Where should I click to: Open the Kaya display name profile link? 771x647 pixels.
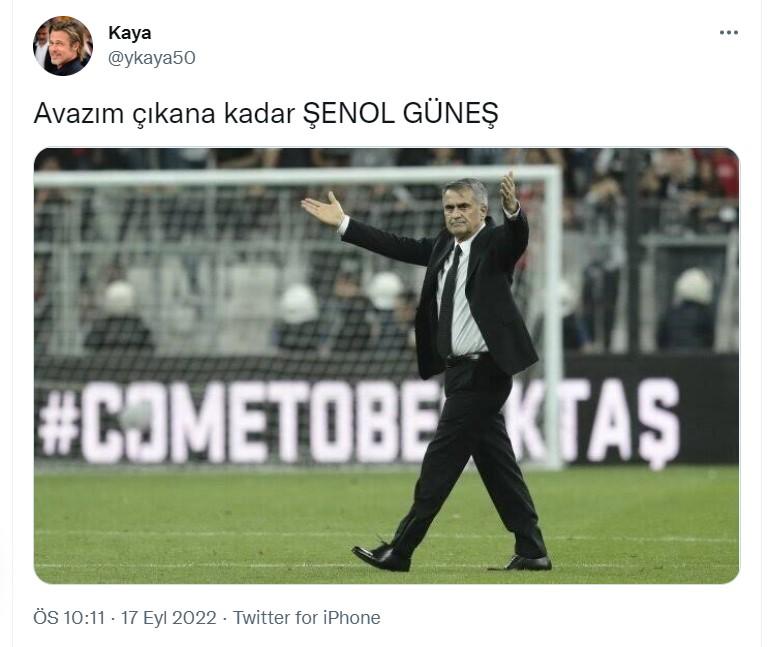click(129, 33)
